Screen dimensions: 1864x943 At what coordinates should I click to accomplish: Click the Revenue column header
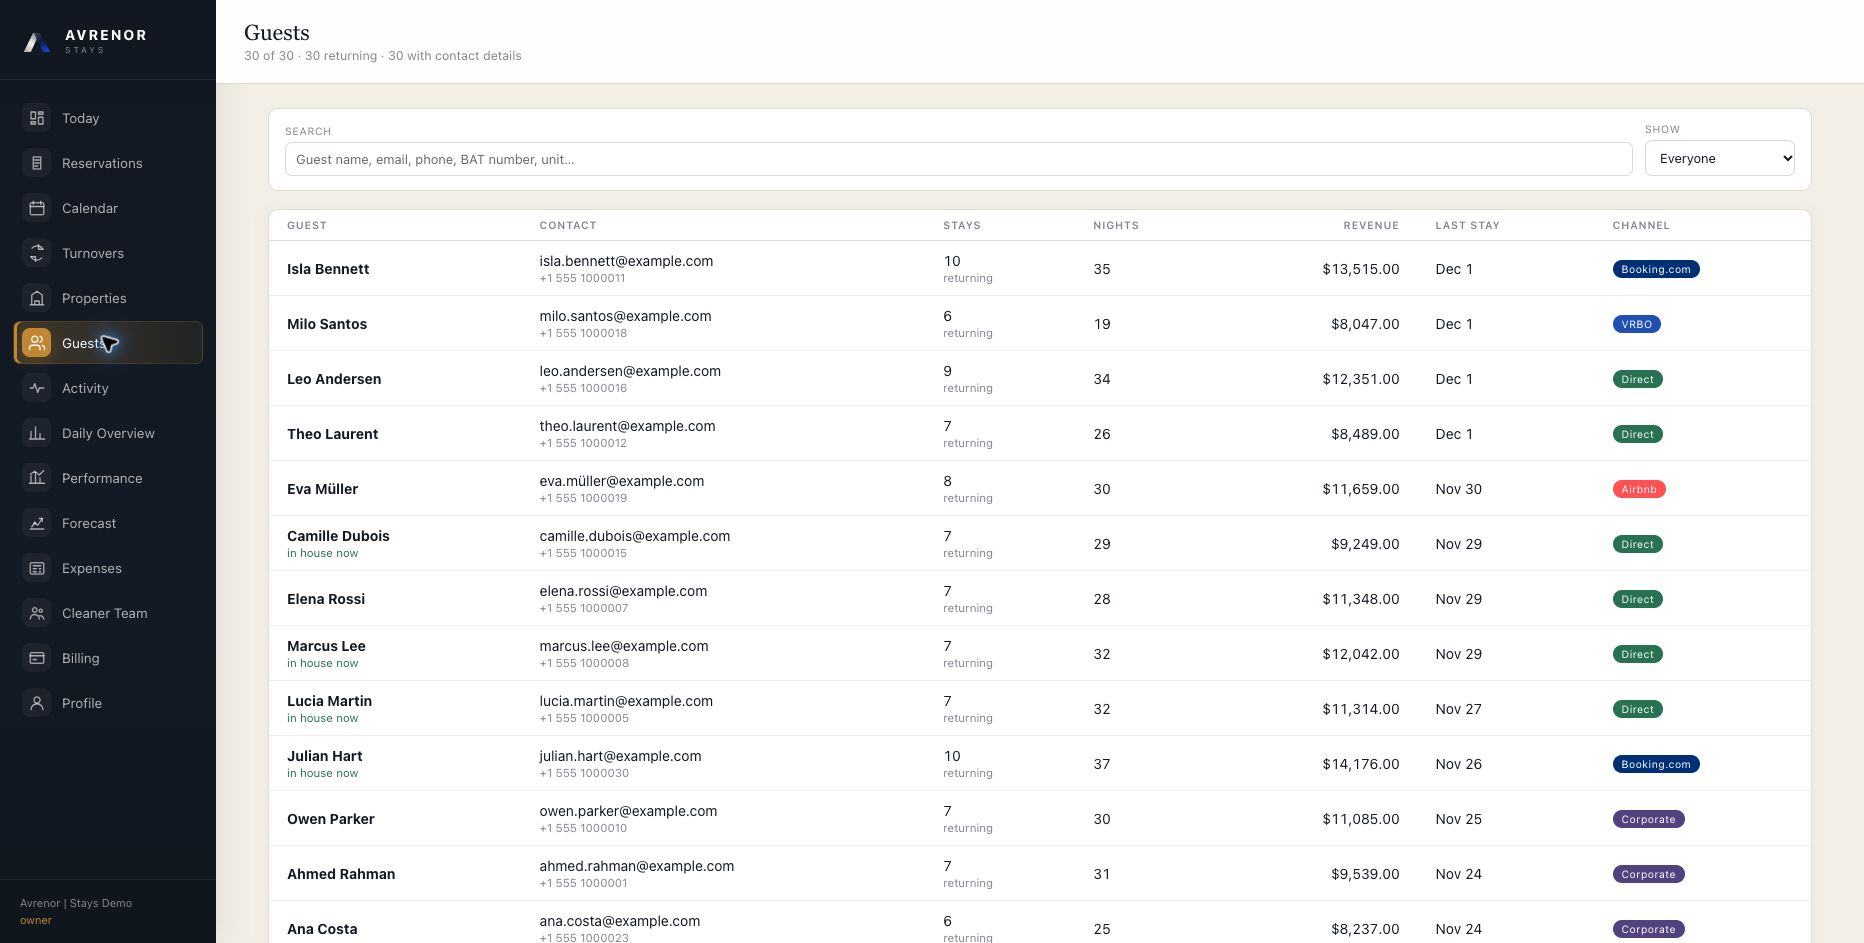pyautogui.click(x=1371, y=225)
